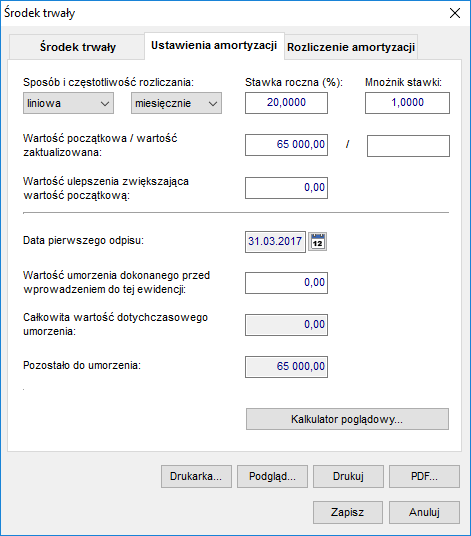The height and width of the screenshot is (536, 471).
Task: Click the Drukarka printer settings button
Action: coord(196,476)
